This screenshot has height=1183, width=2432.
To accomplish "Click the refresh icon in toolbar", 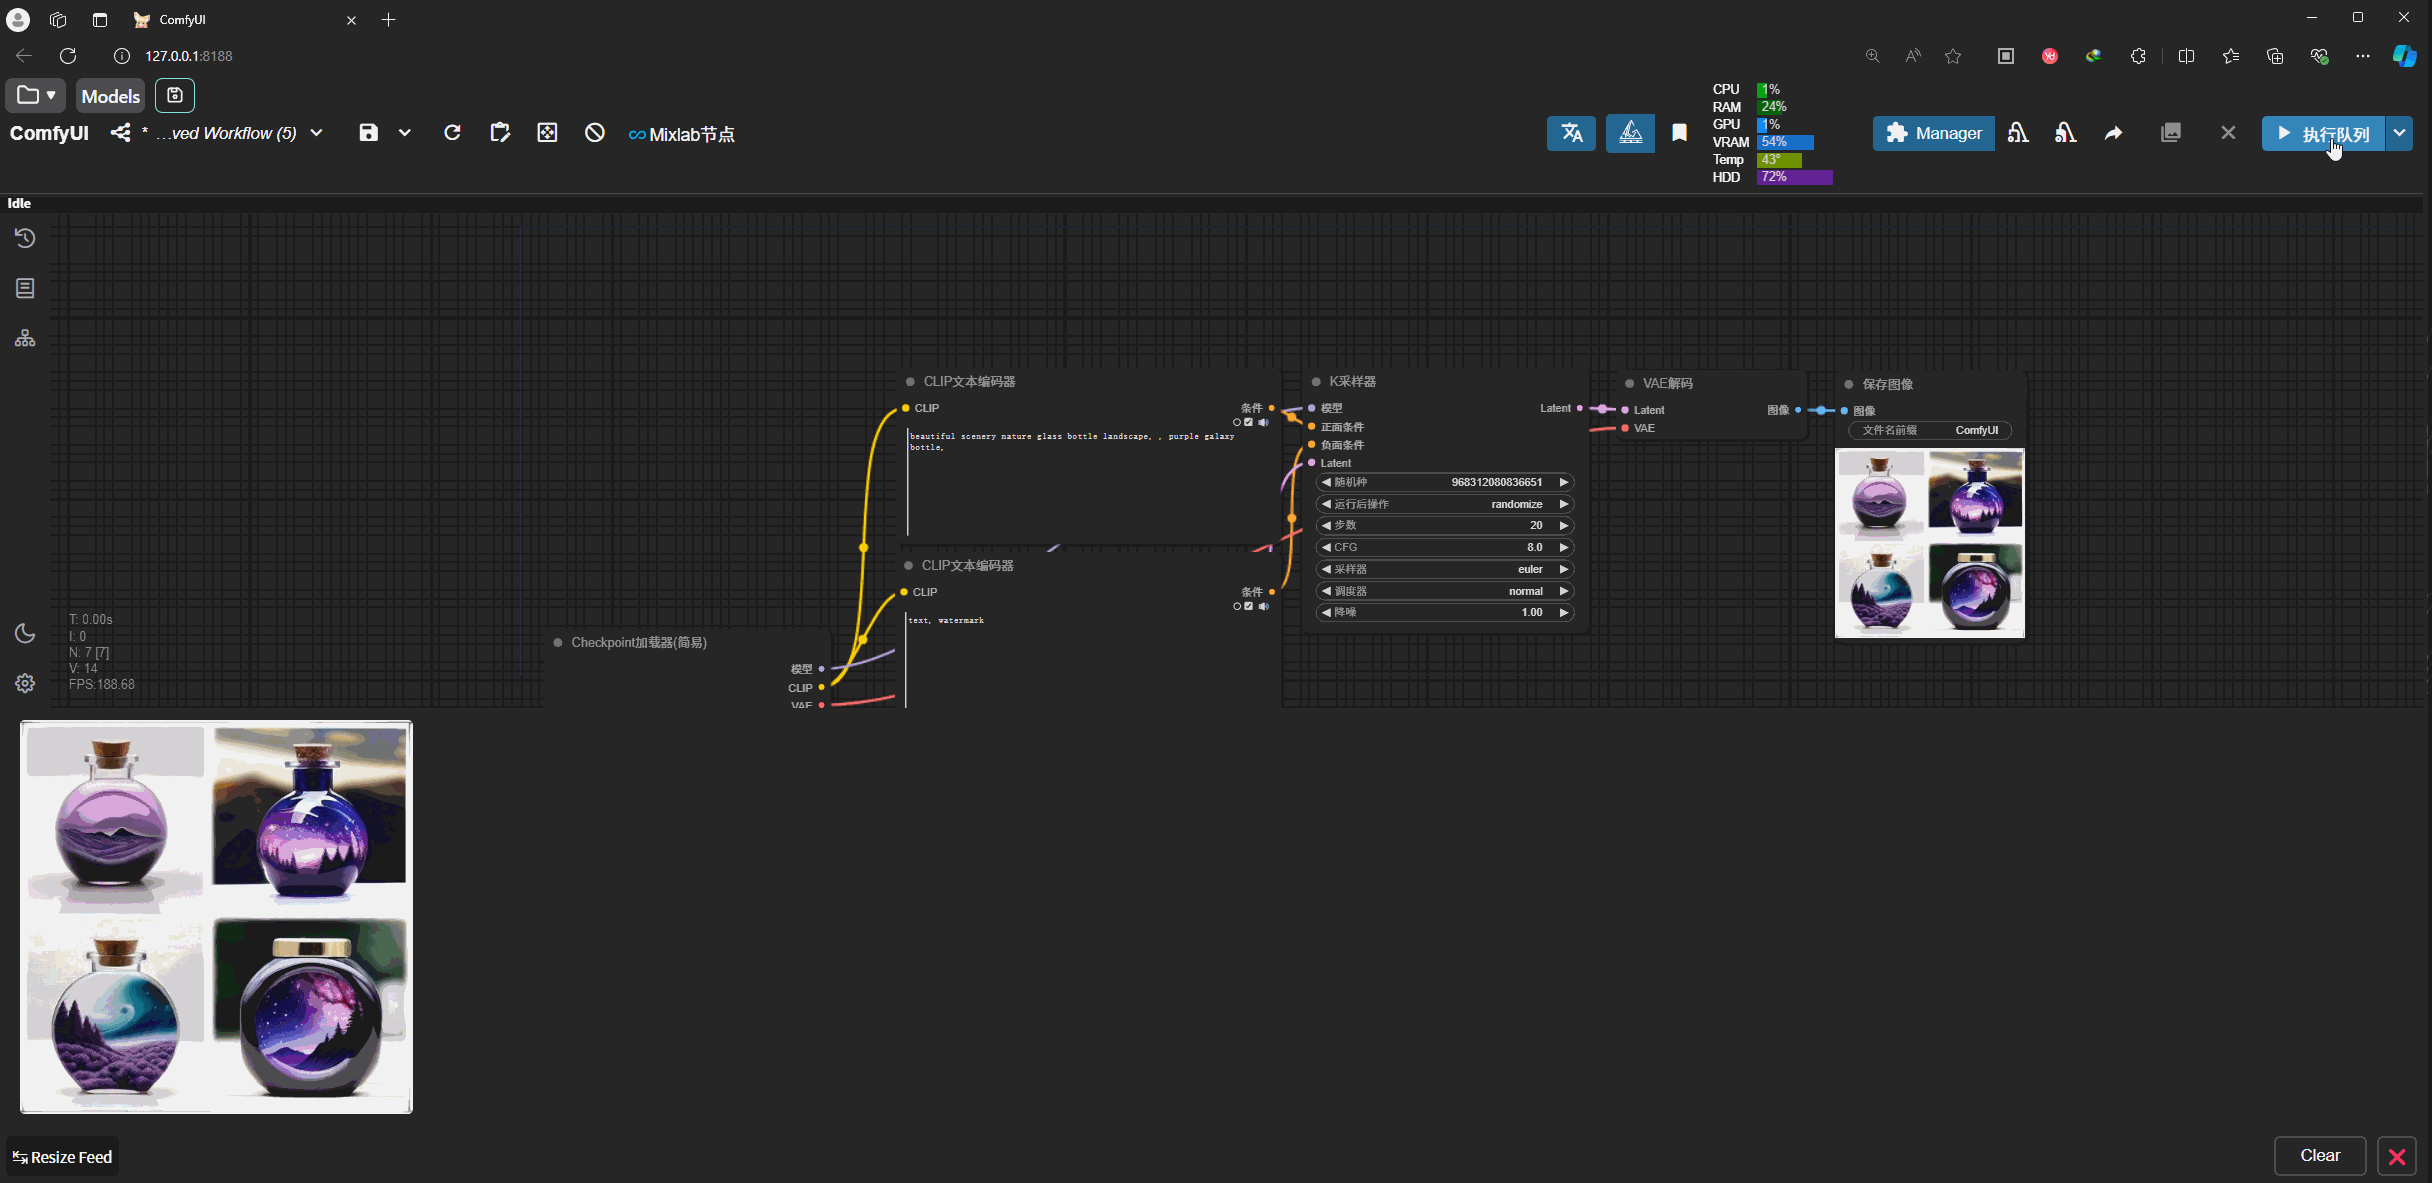I will pos(452,133).
